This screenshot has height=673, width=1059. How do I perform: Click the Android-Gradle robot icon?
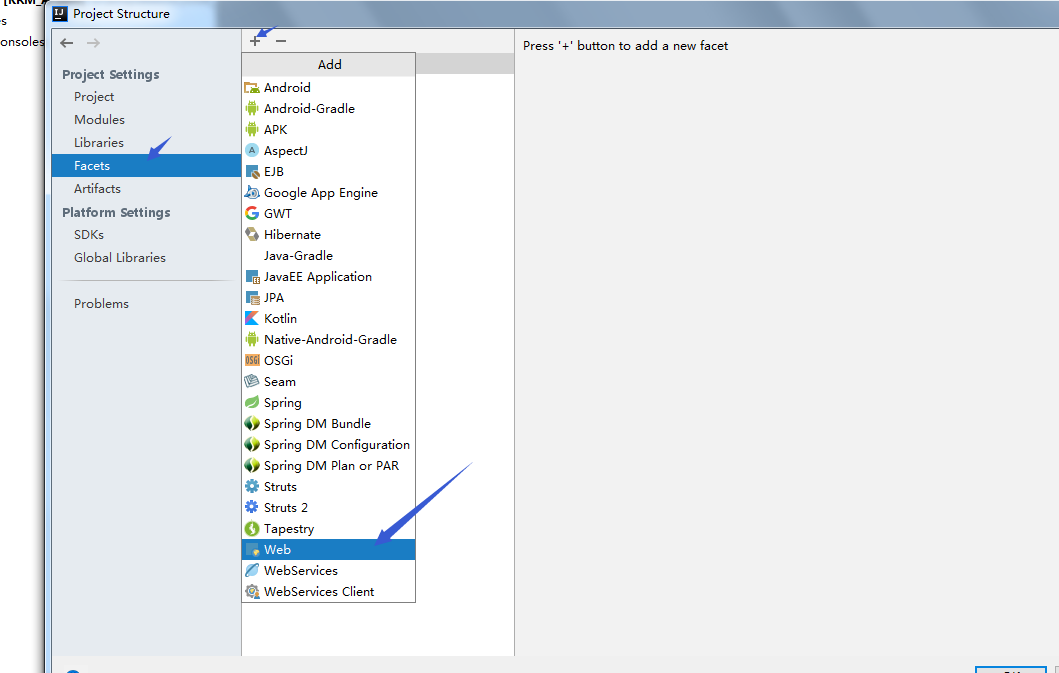tap(252, 109)
